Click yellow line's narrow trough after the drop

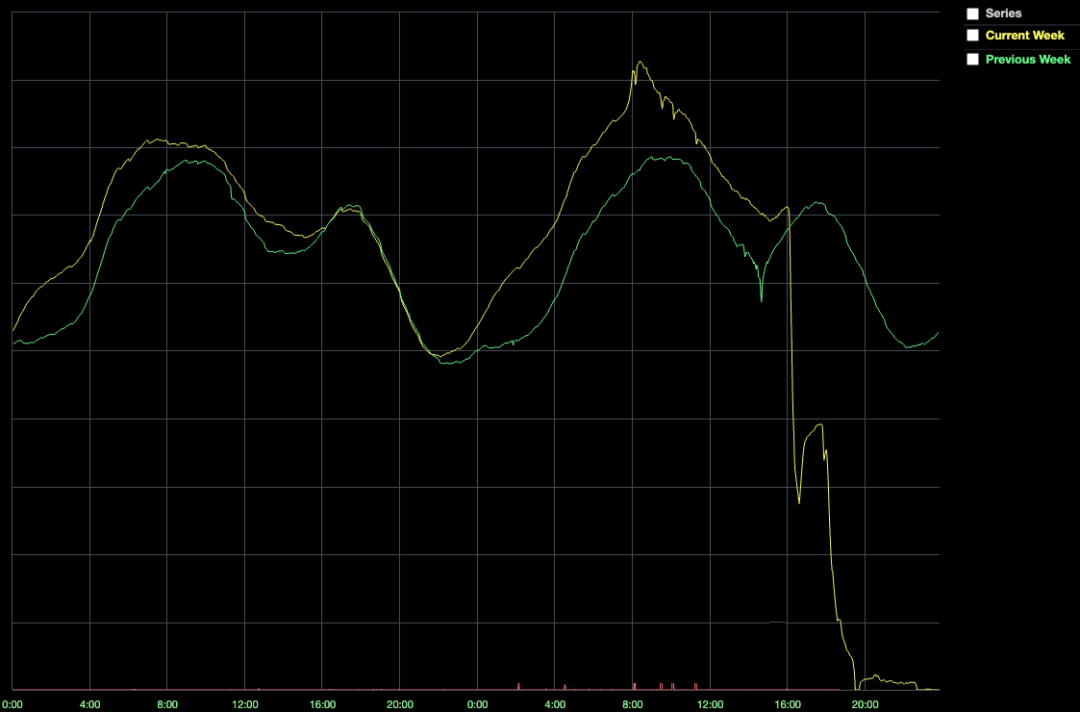click(799, 501)
